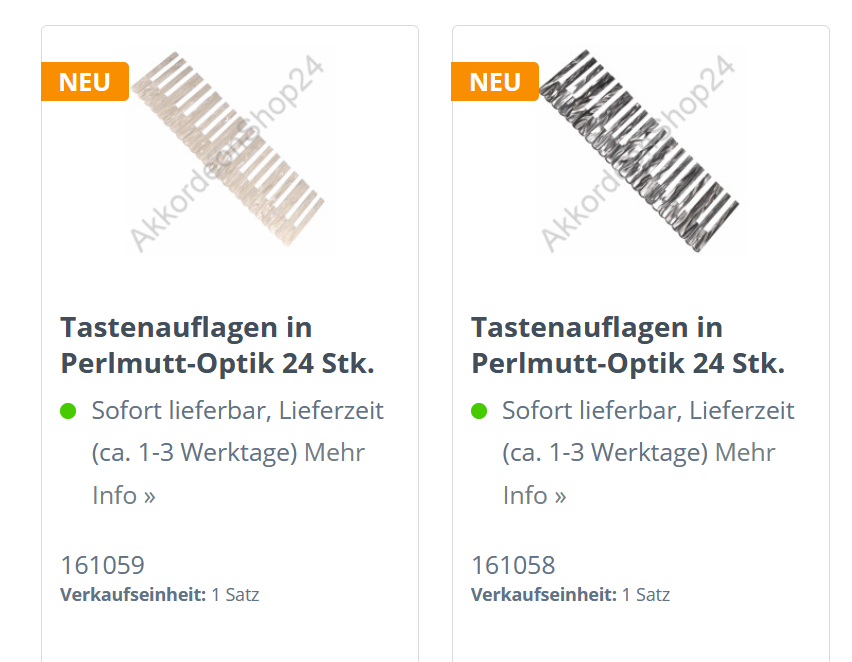Open the Tastenauflagen title of article 161059
The width and height of the screenshot is (852, 662).
[217, 345]
